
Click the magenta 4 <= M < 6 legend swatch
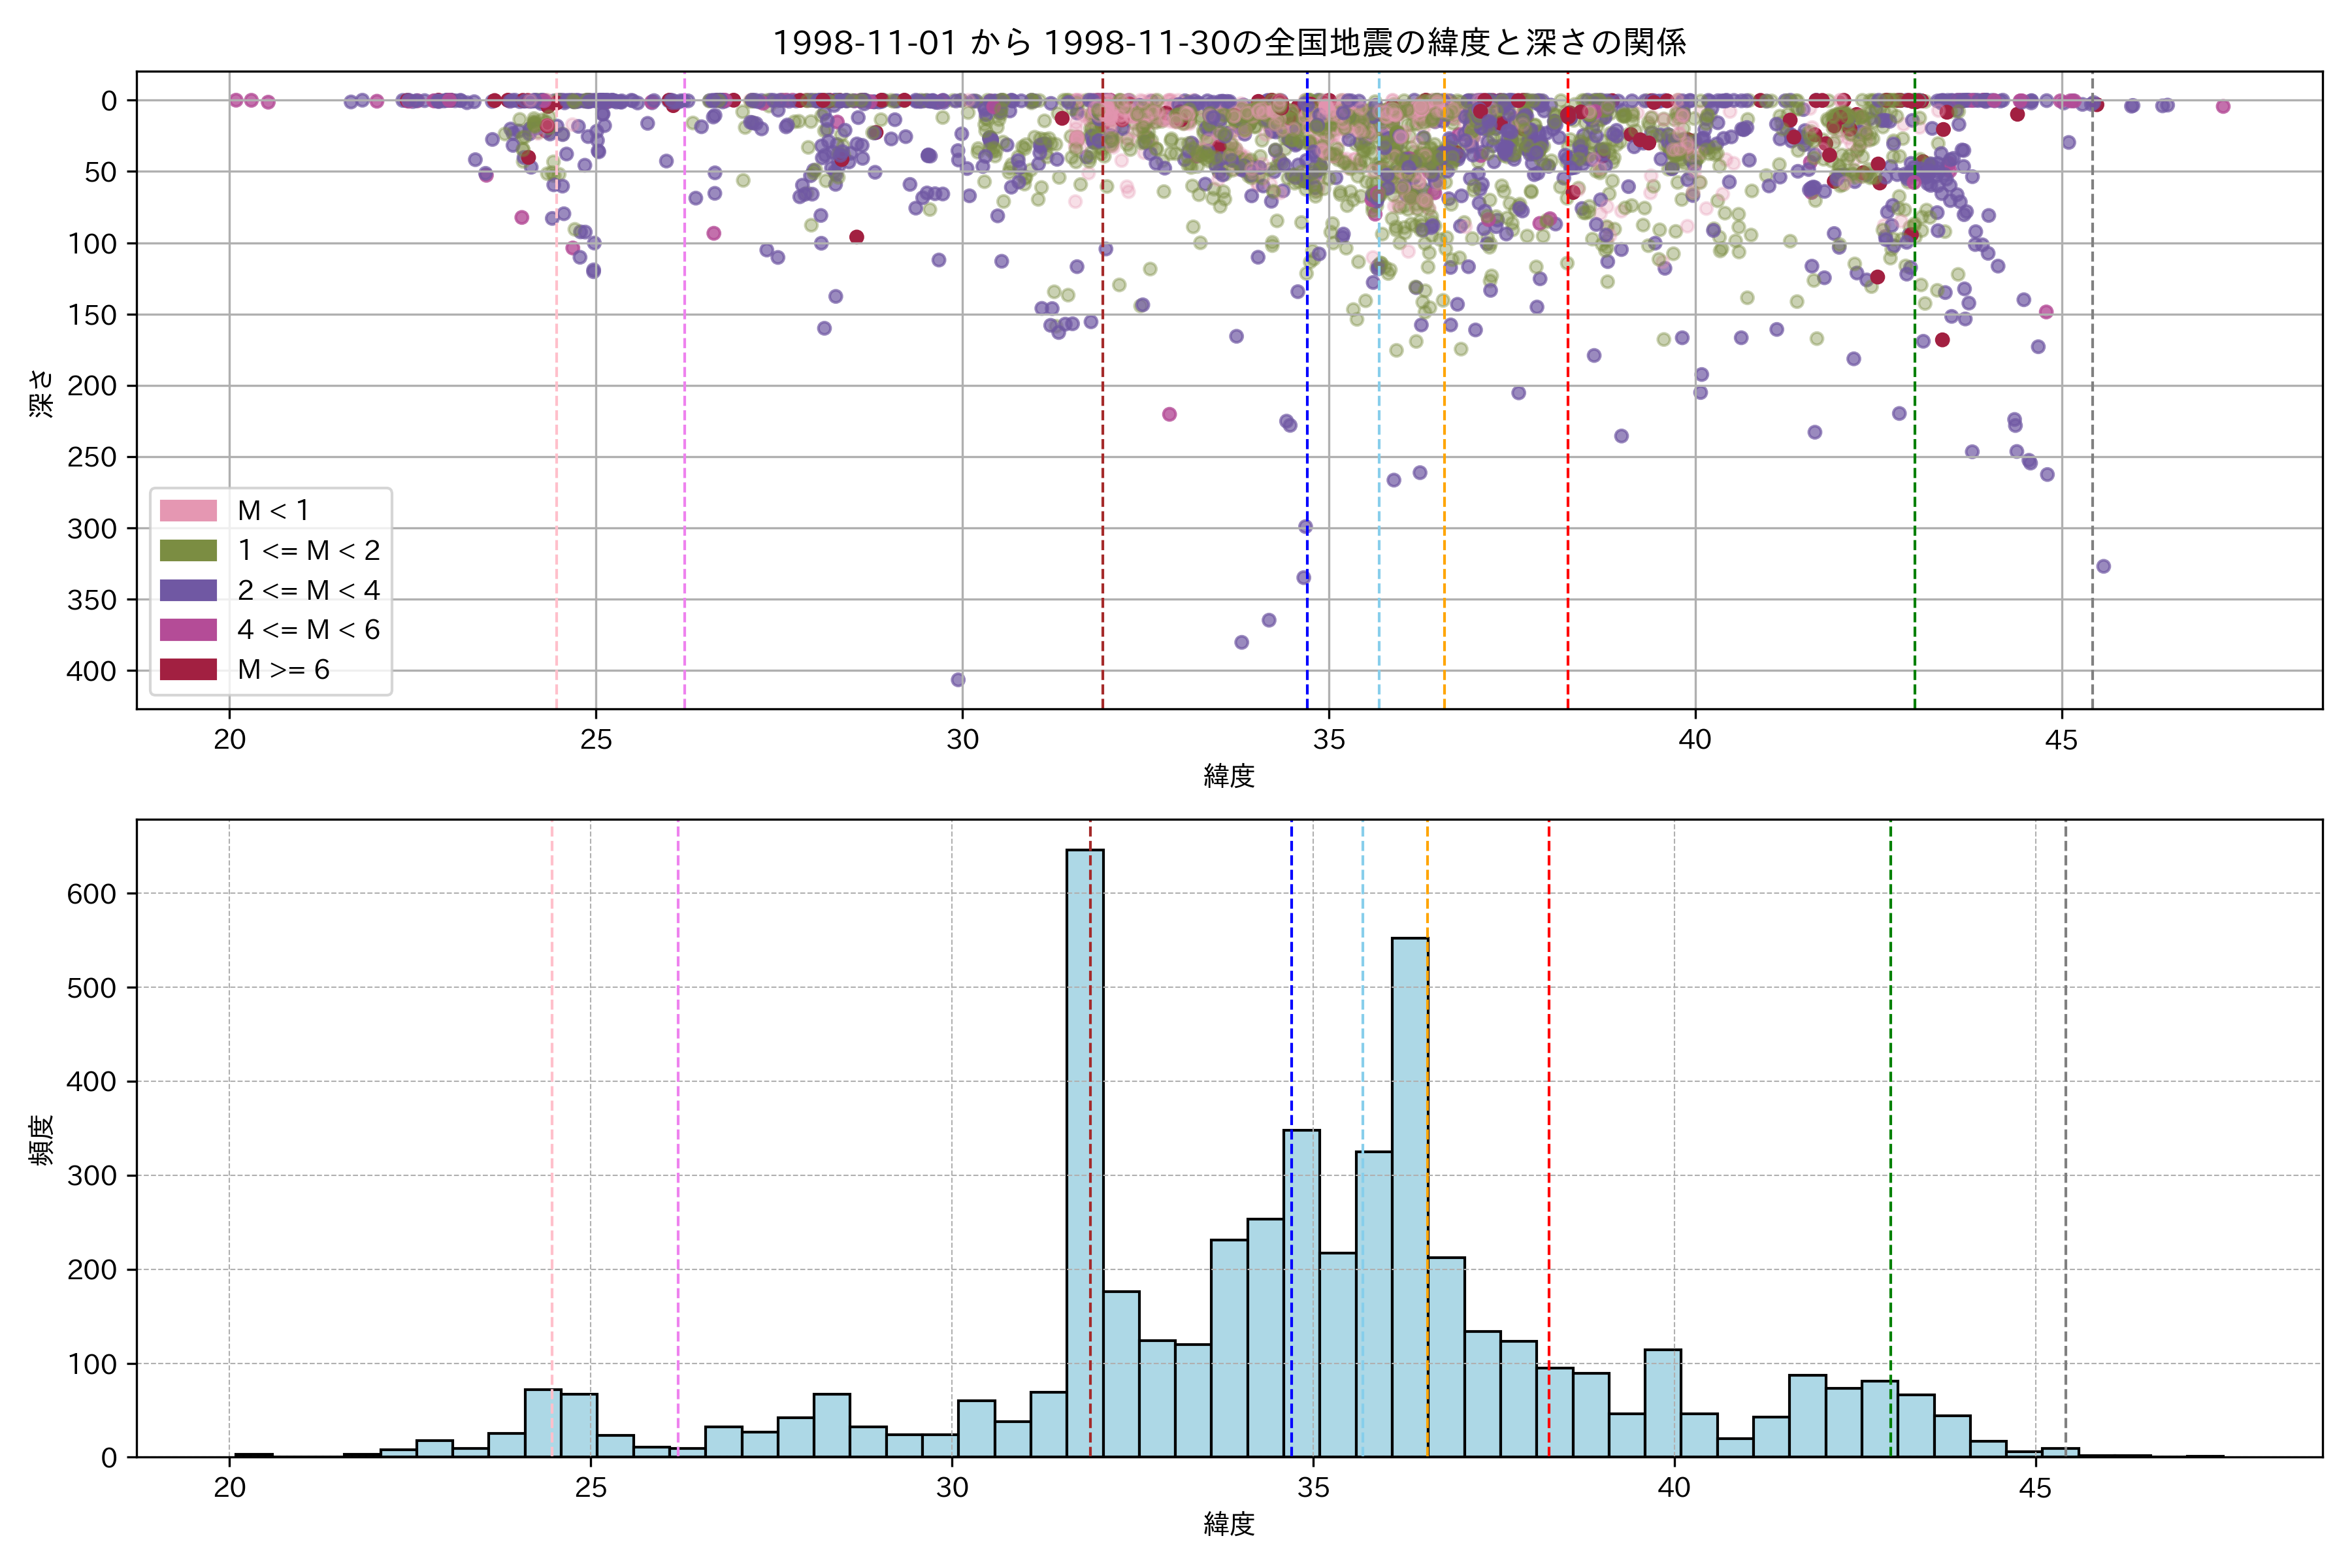point(188,630)
